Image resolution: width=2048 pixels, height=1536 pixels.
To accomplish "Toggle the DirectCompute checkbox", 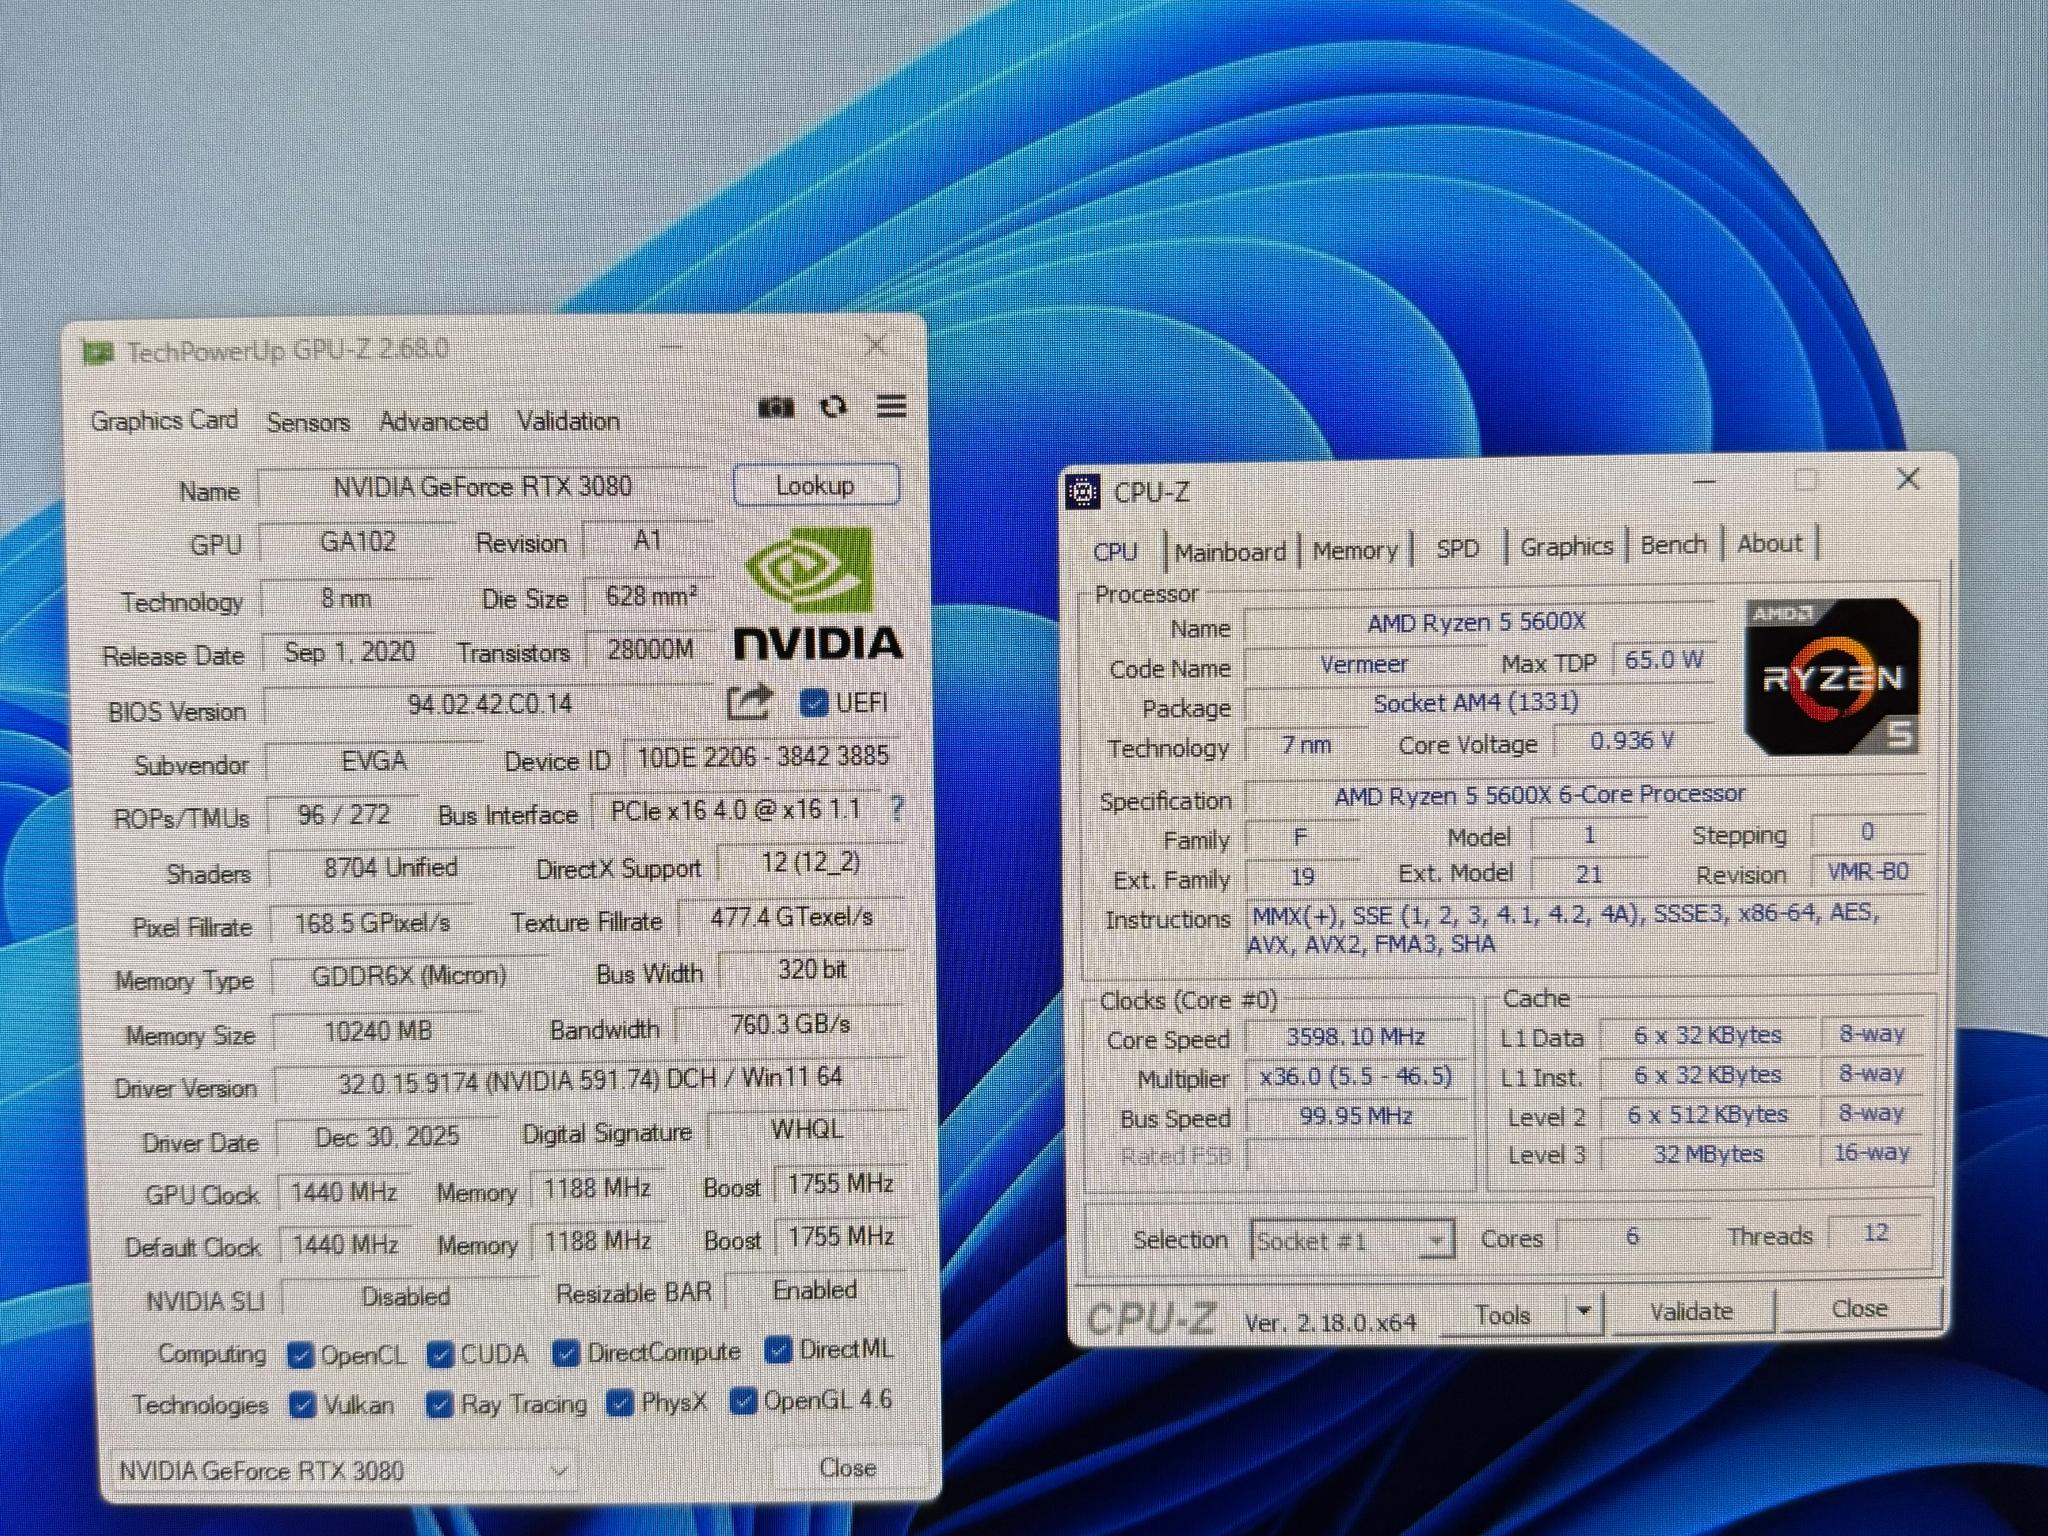I will (565, 1353).
